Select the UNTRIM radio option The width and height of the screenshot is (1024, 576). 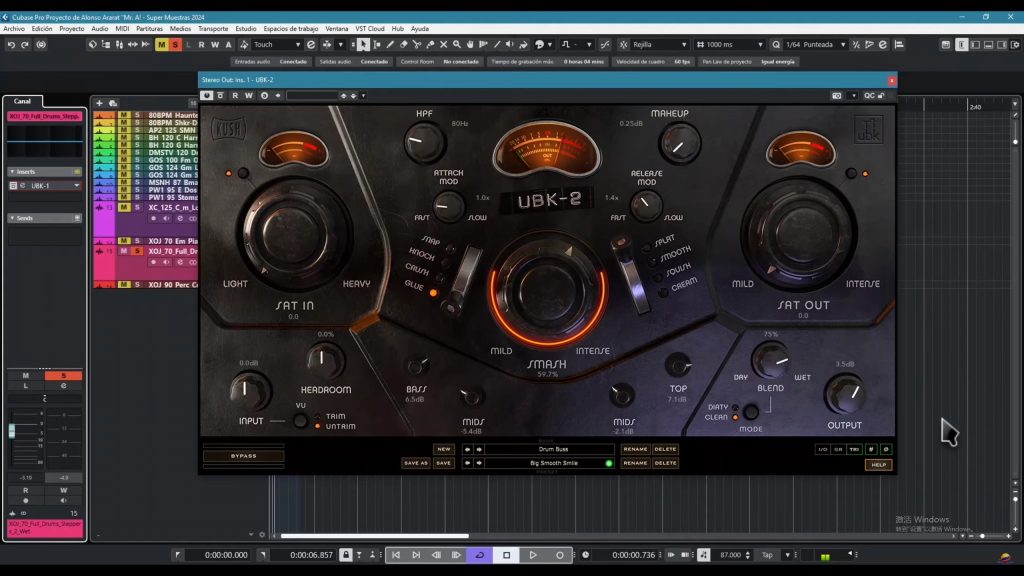(x=317, y=426)
